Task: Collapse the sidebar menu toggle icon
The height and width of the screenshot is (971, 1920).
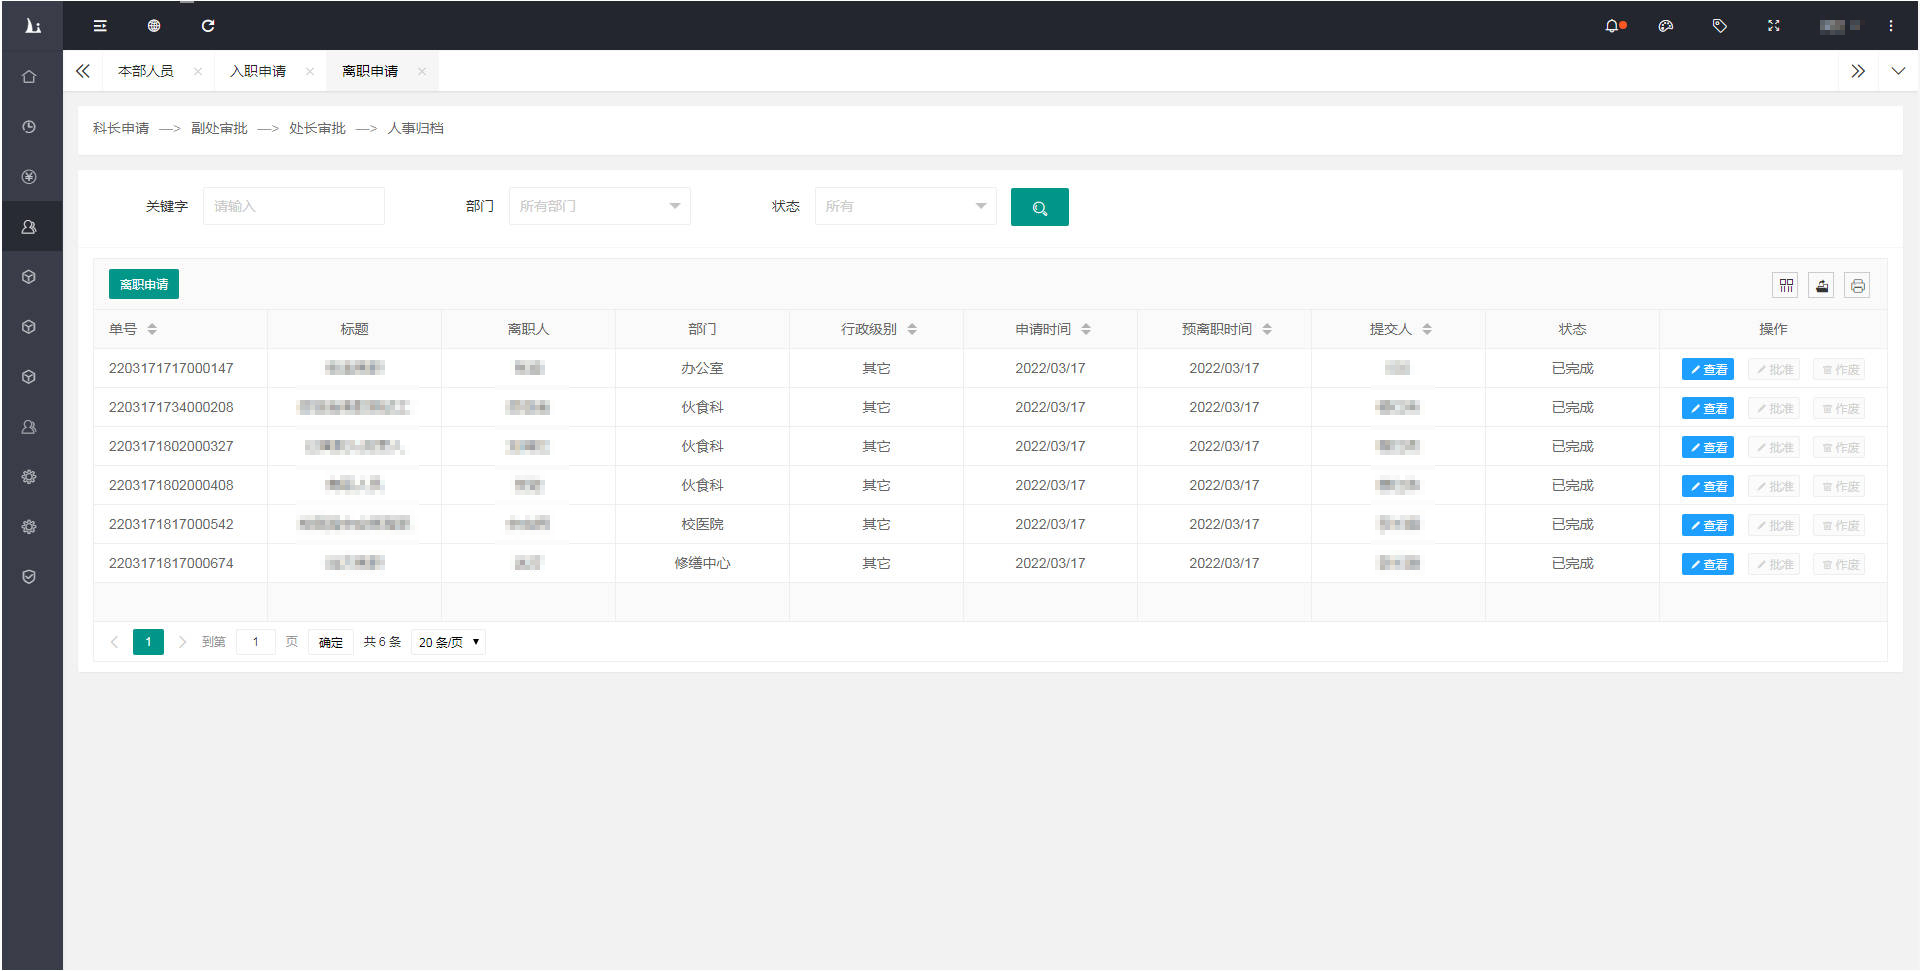Action: (x=100, y=26)
